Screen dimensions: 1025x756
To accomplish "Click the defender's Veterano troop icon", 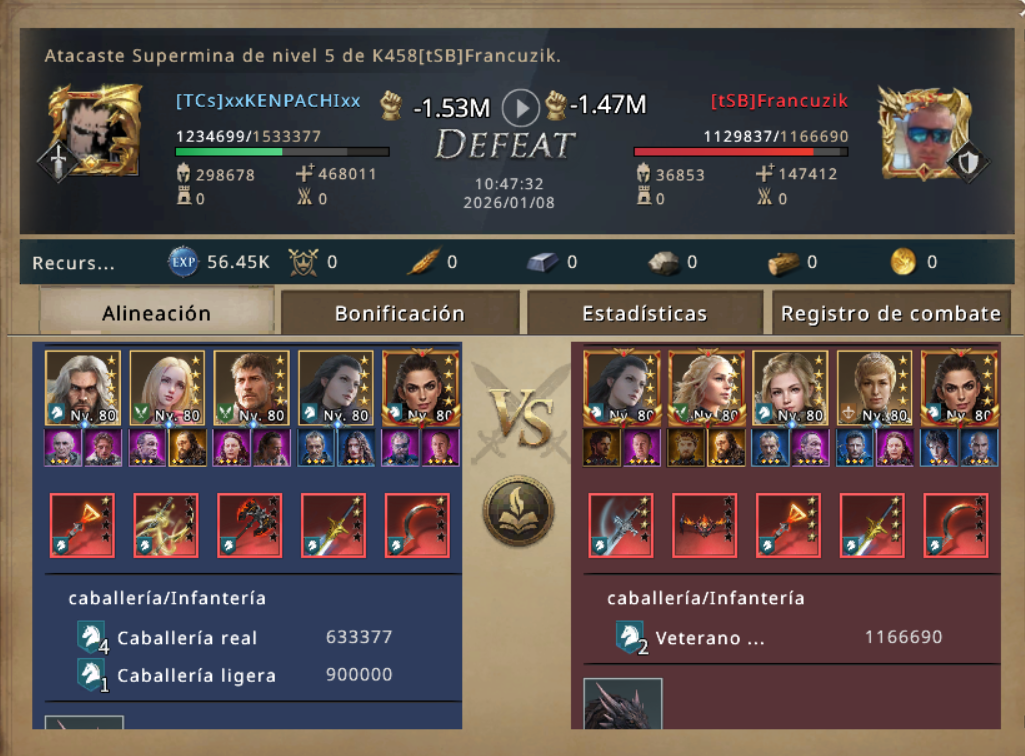I will 631,638.
